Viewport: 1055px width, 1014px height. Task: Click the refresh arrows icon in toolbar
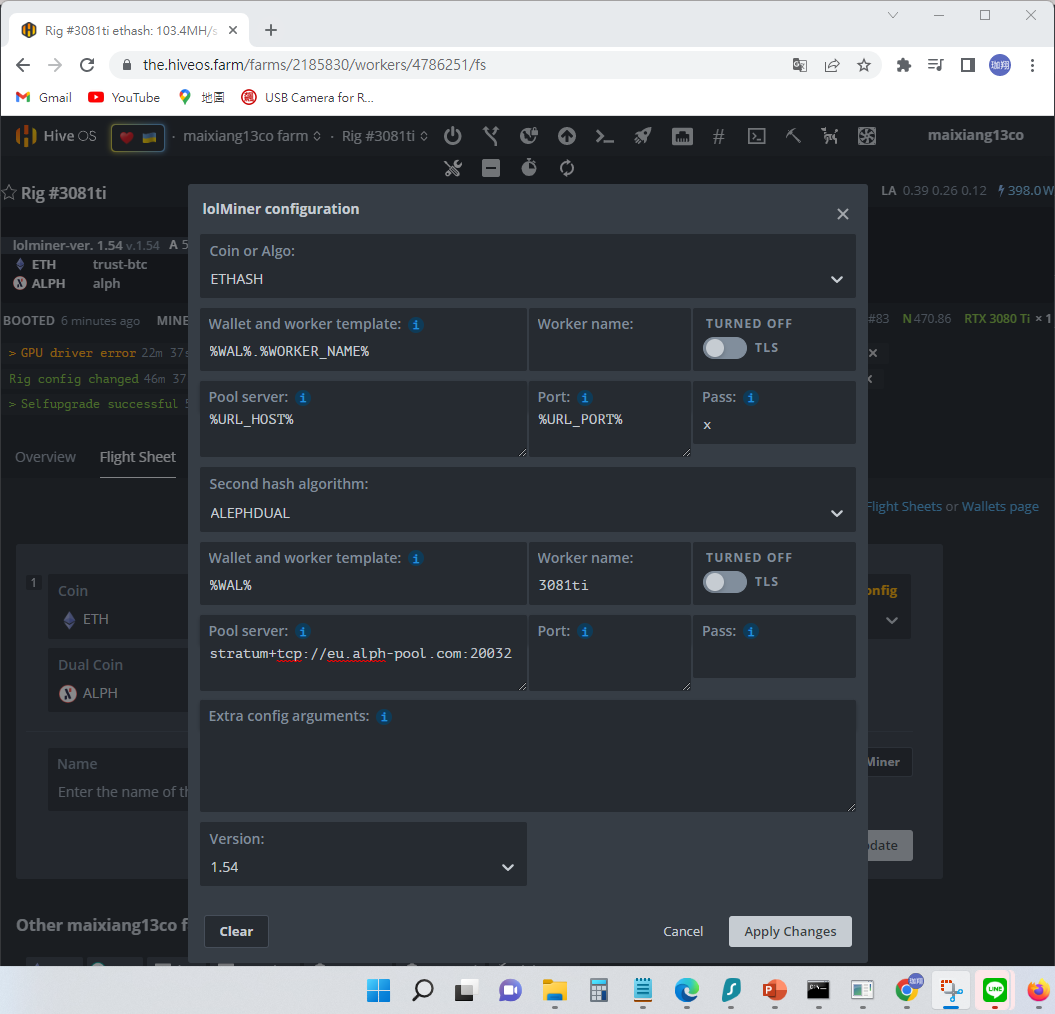coord(567,168)
